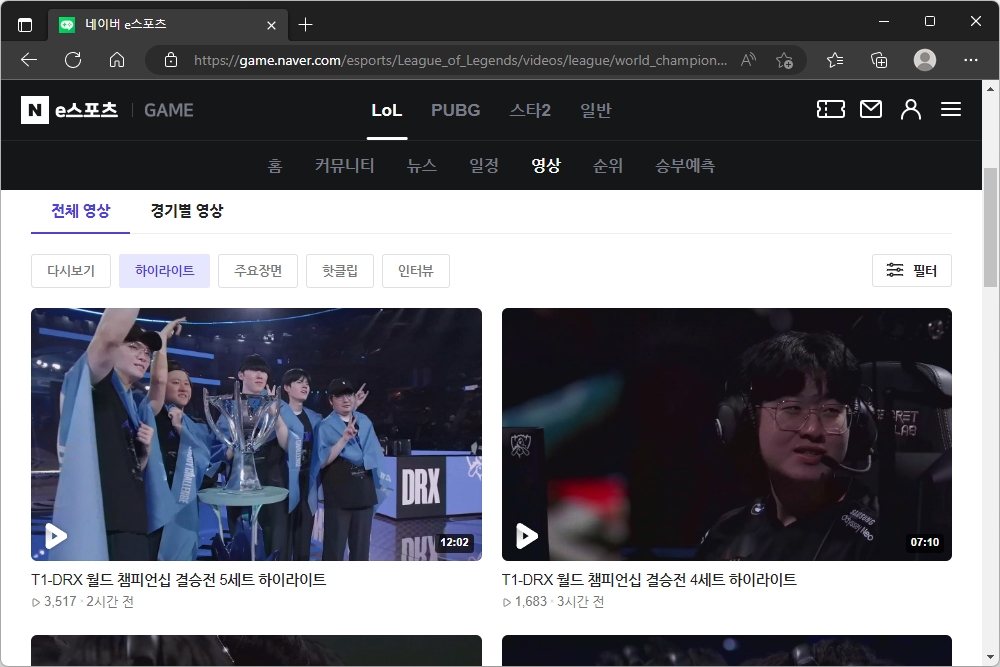The image size is (1000, 667).
Task: Go to 홈 submenu
Action: coord(274,165)
